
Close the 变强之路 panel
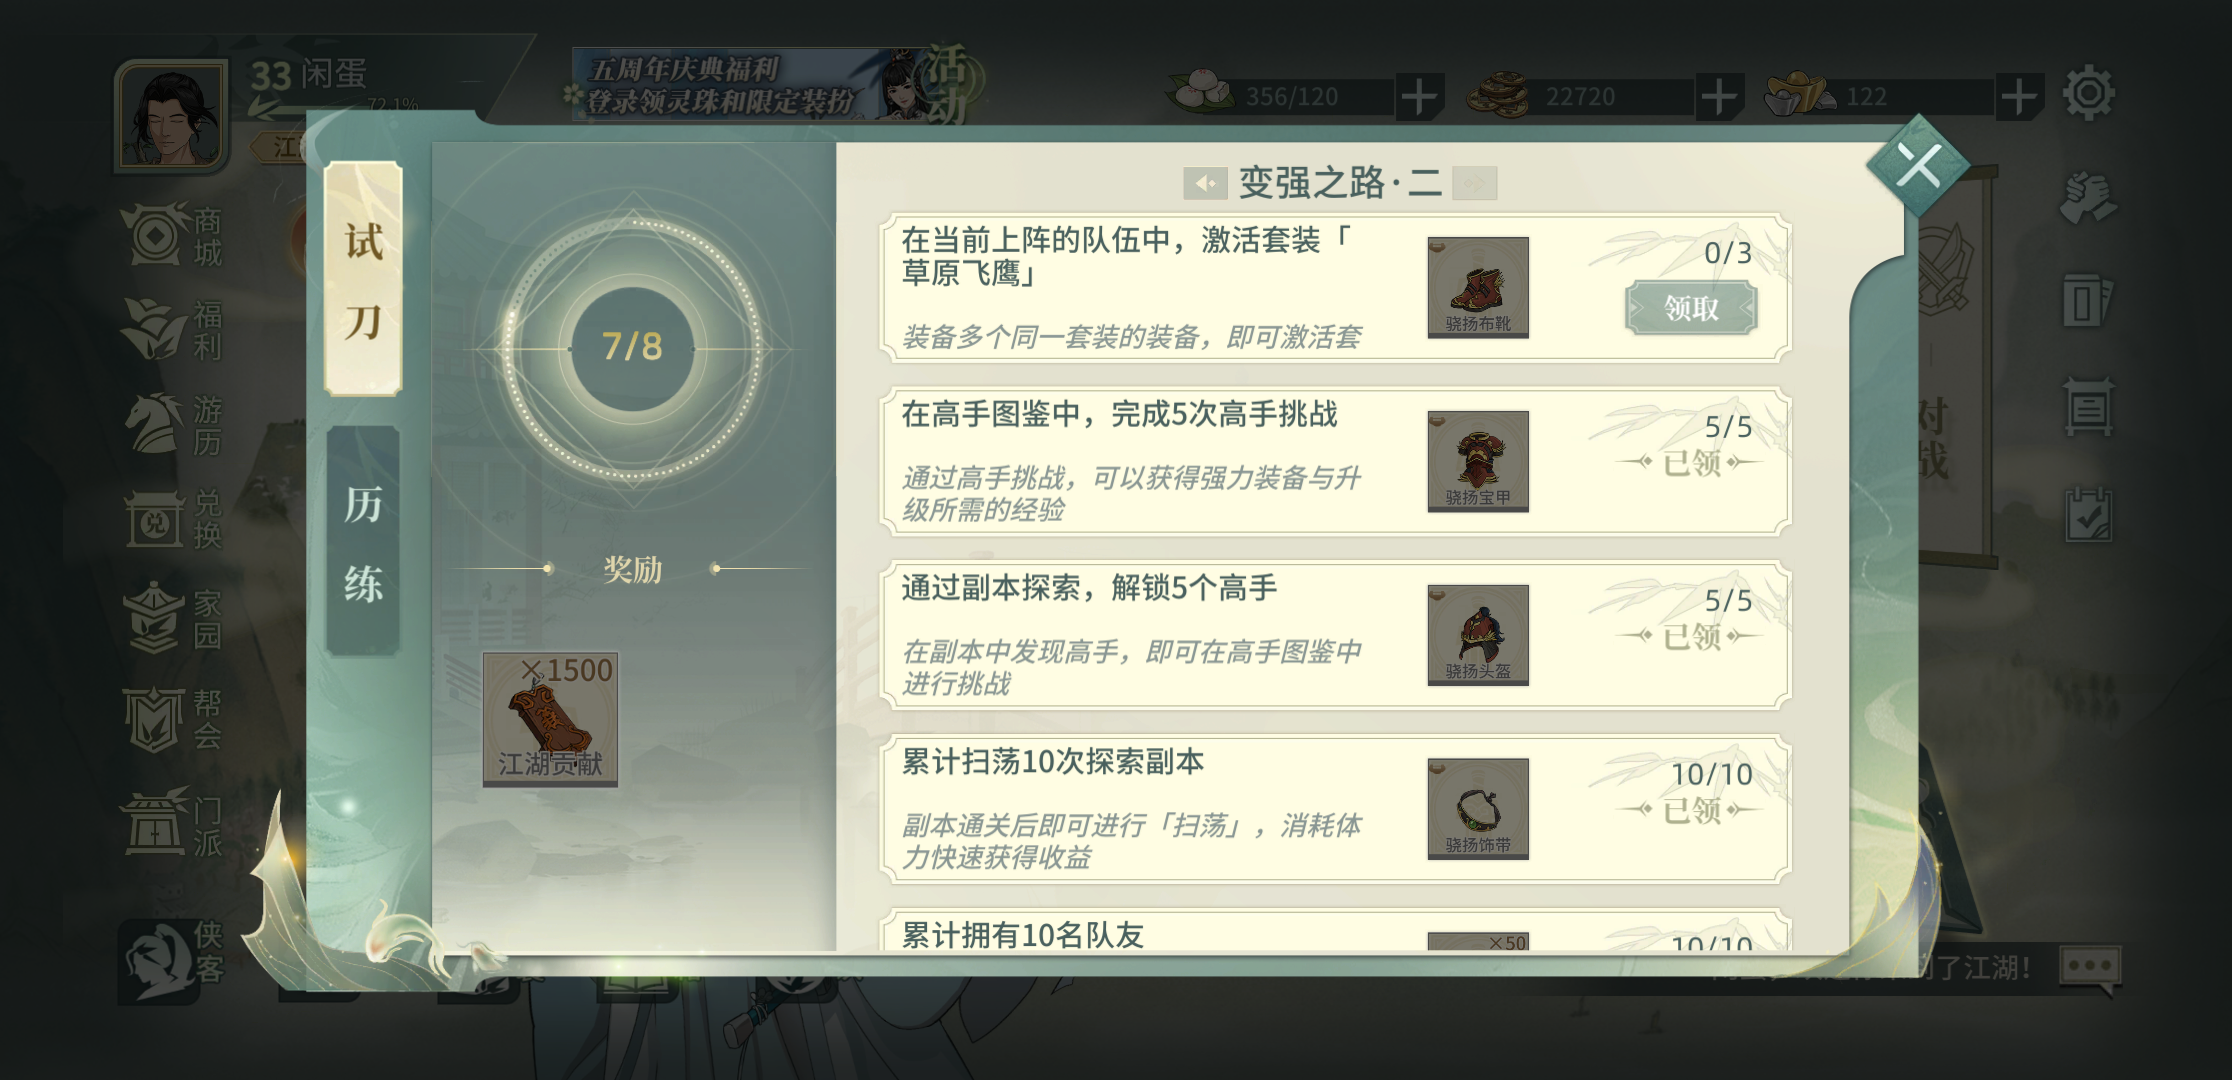(1918, 165)
